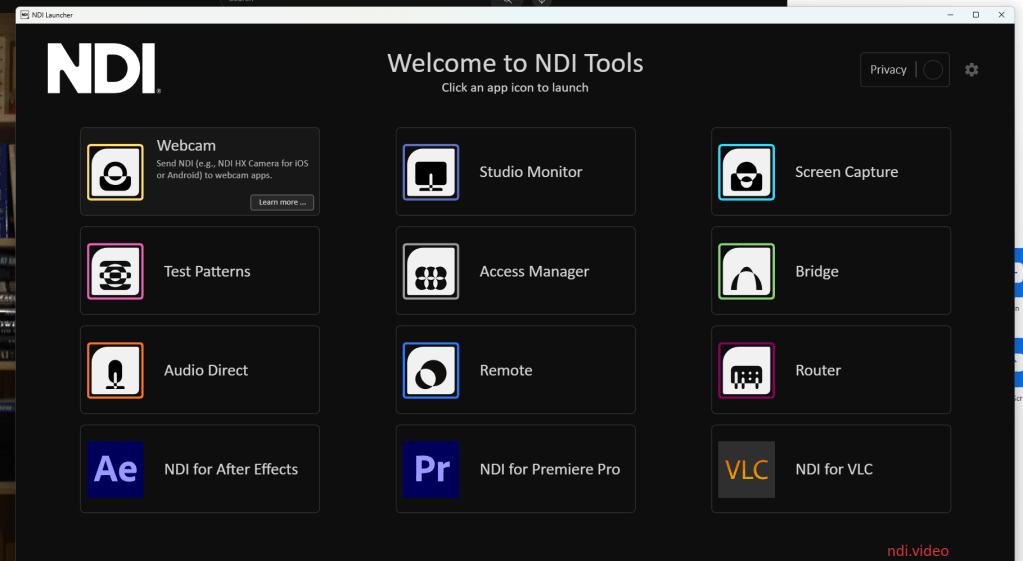Click the Audio Direct label

(206, 371)
